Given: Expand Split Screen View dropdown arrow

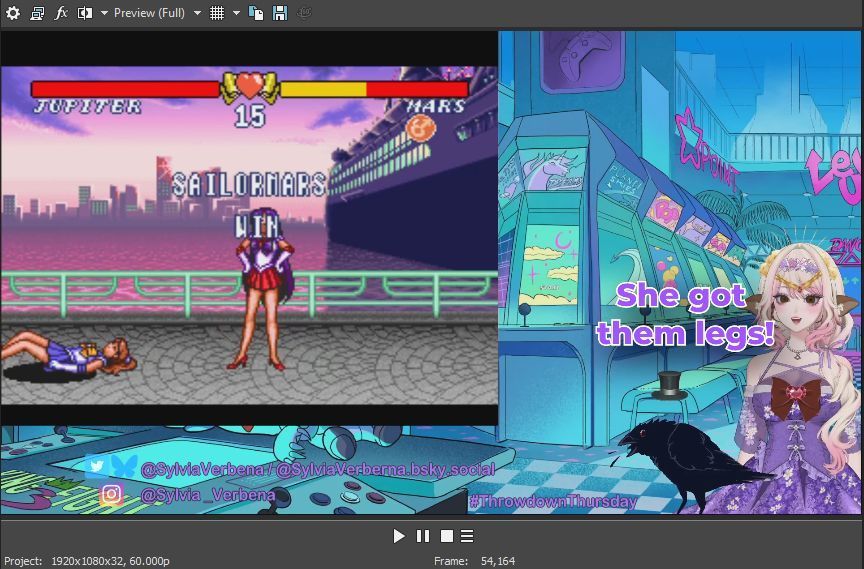Looking at the screenshot, I should 104,13.
